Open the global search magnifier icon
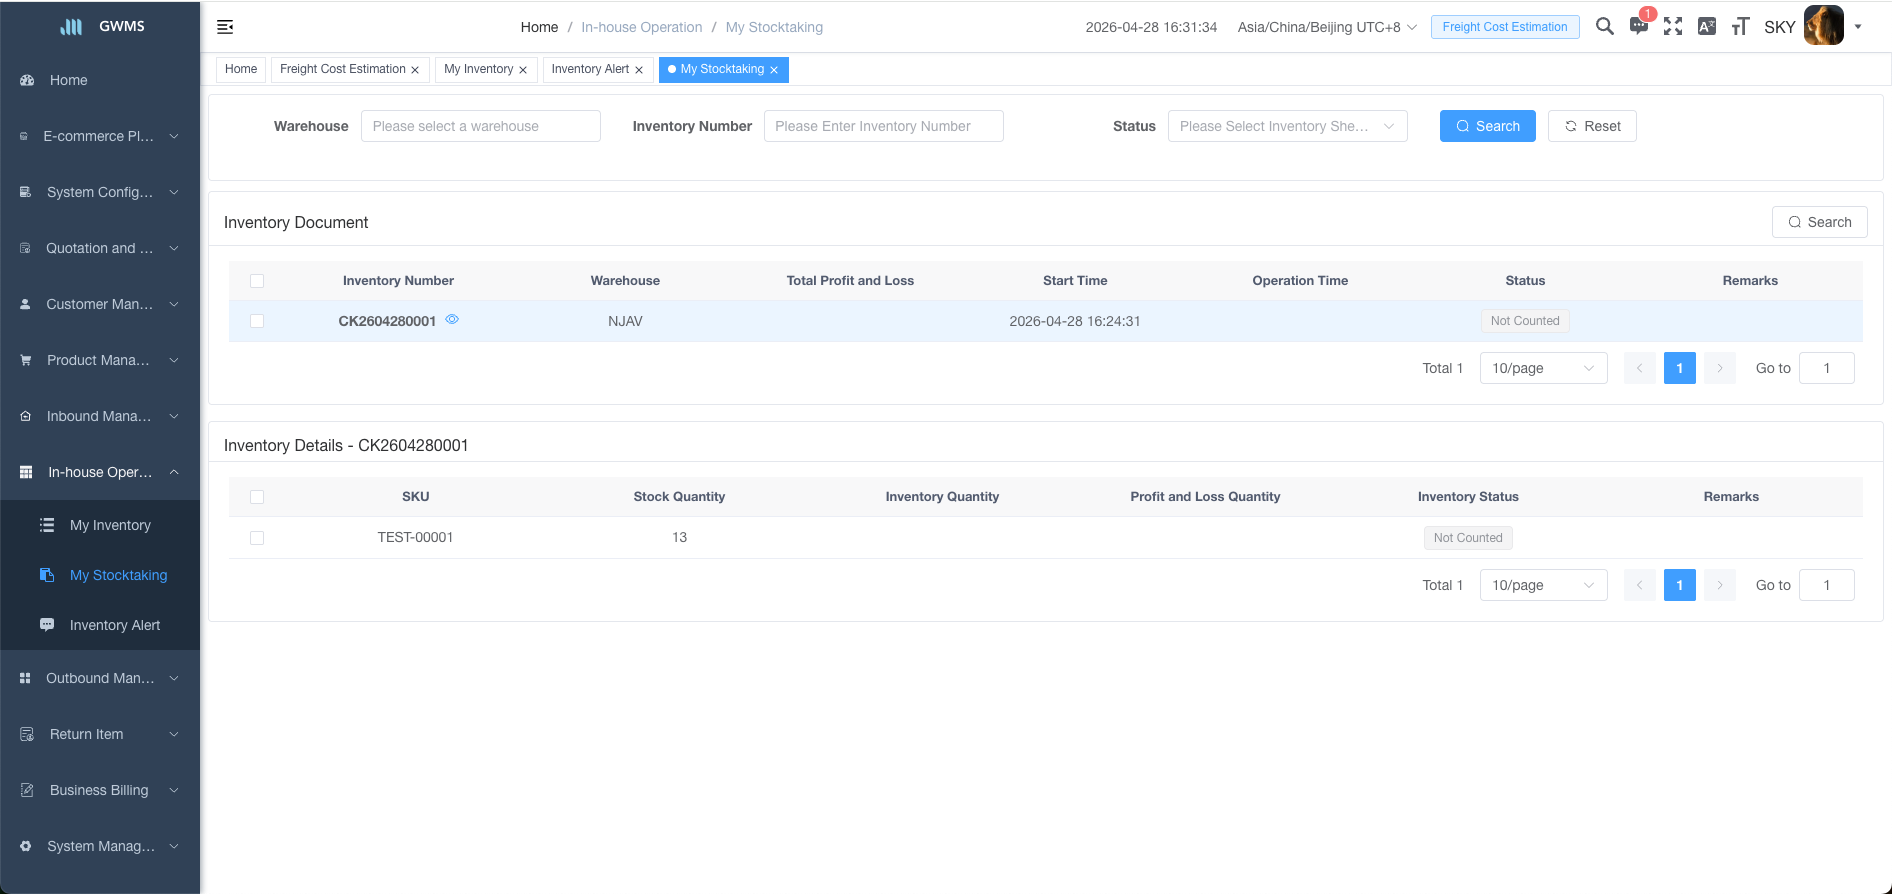Image resolution: width=1892 pixels, height=894 pixels. (1605, 26)
